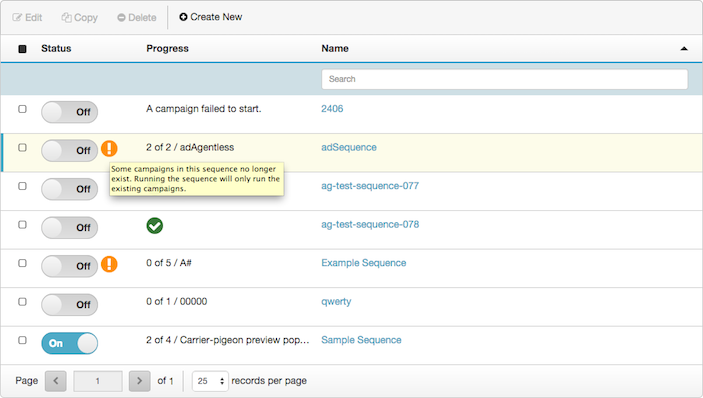Go to the previous page arrow

tap(56, 381)
